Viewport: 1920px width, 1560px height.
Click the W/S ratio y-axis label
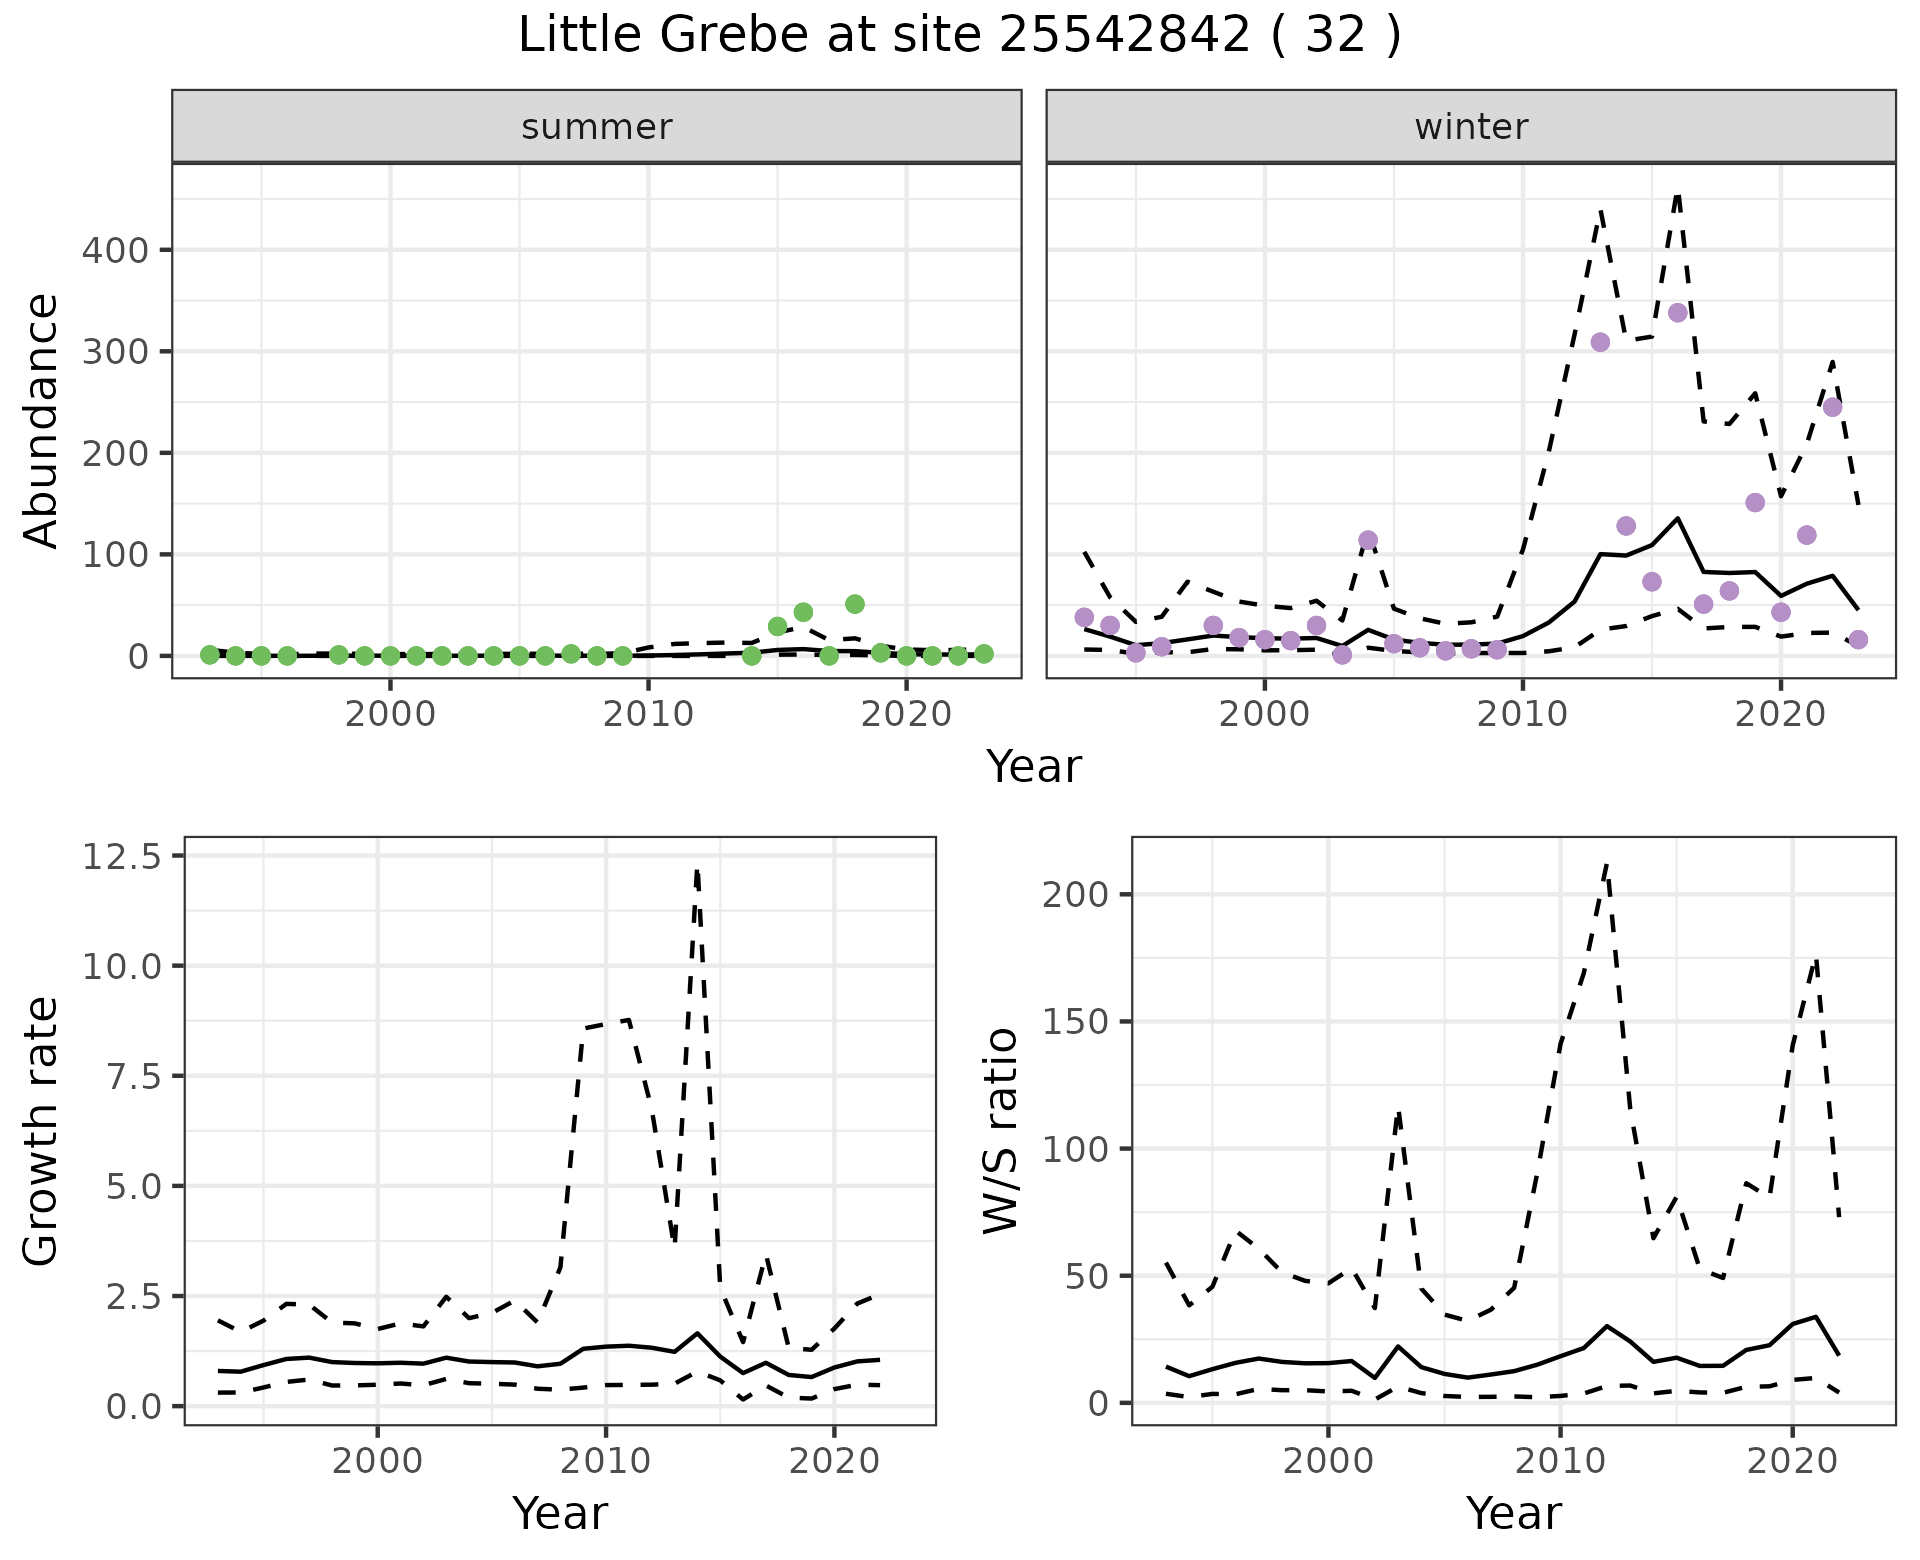tap(1000, 1131)
